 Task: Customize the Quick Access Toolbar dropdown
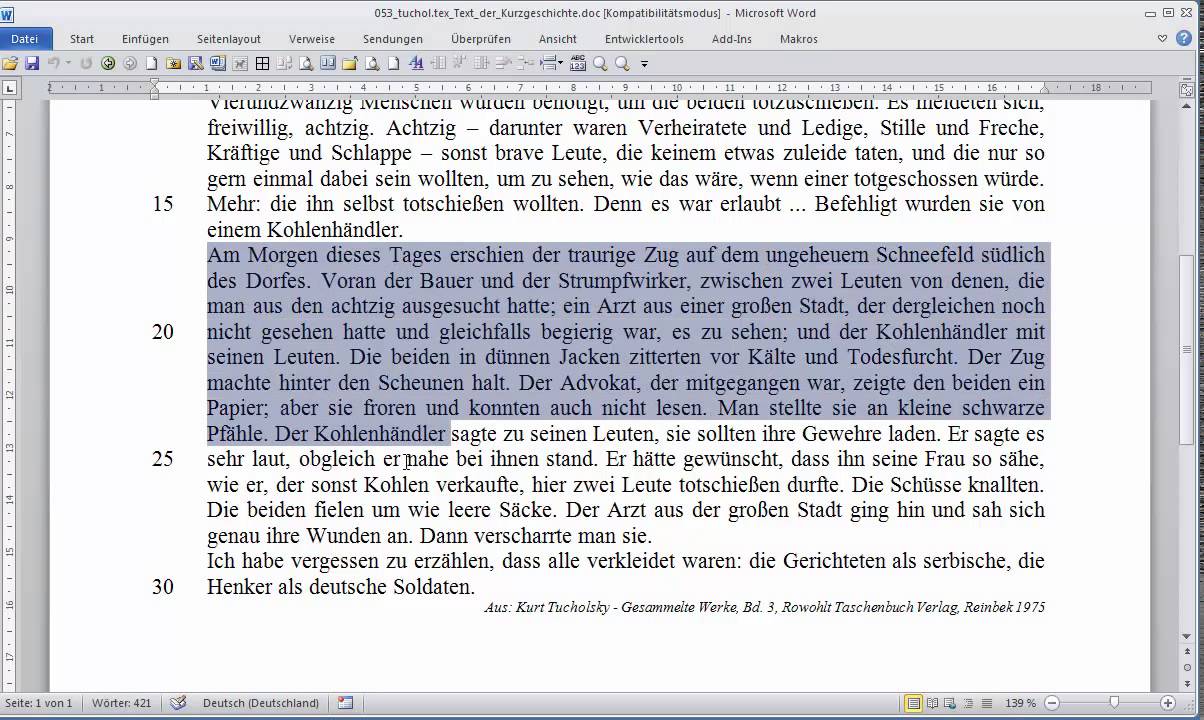click(644, 63)
